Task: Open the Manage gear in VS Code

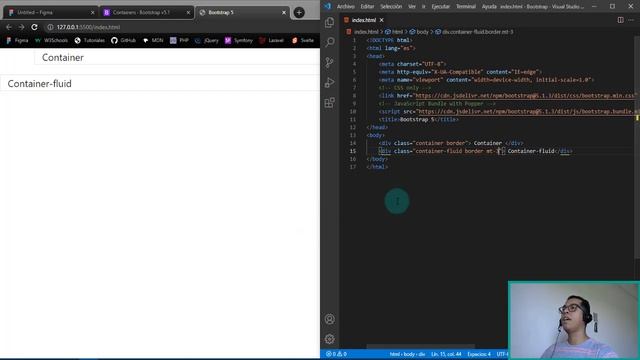Action: [330, 339]
